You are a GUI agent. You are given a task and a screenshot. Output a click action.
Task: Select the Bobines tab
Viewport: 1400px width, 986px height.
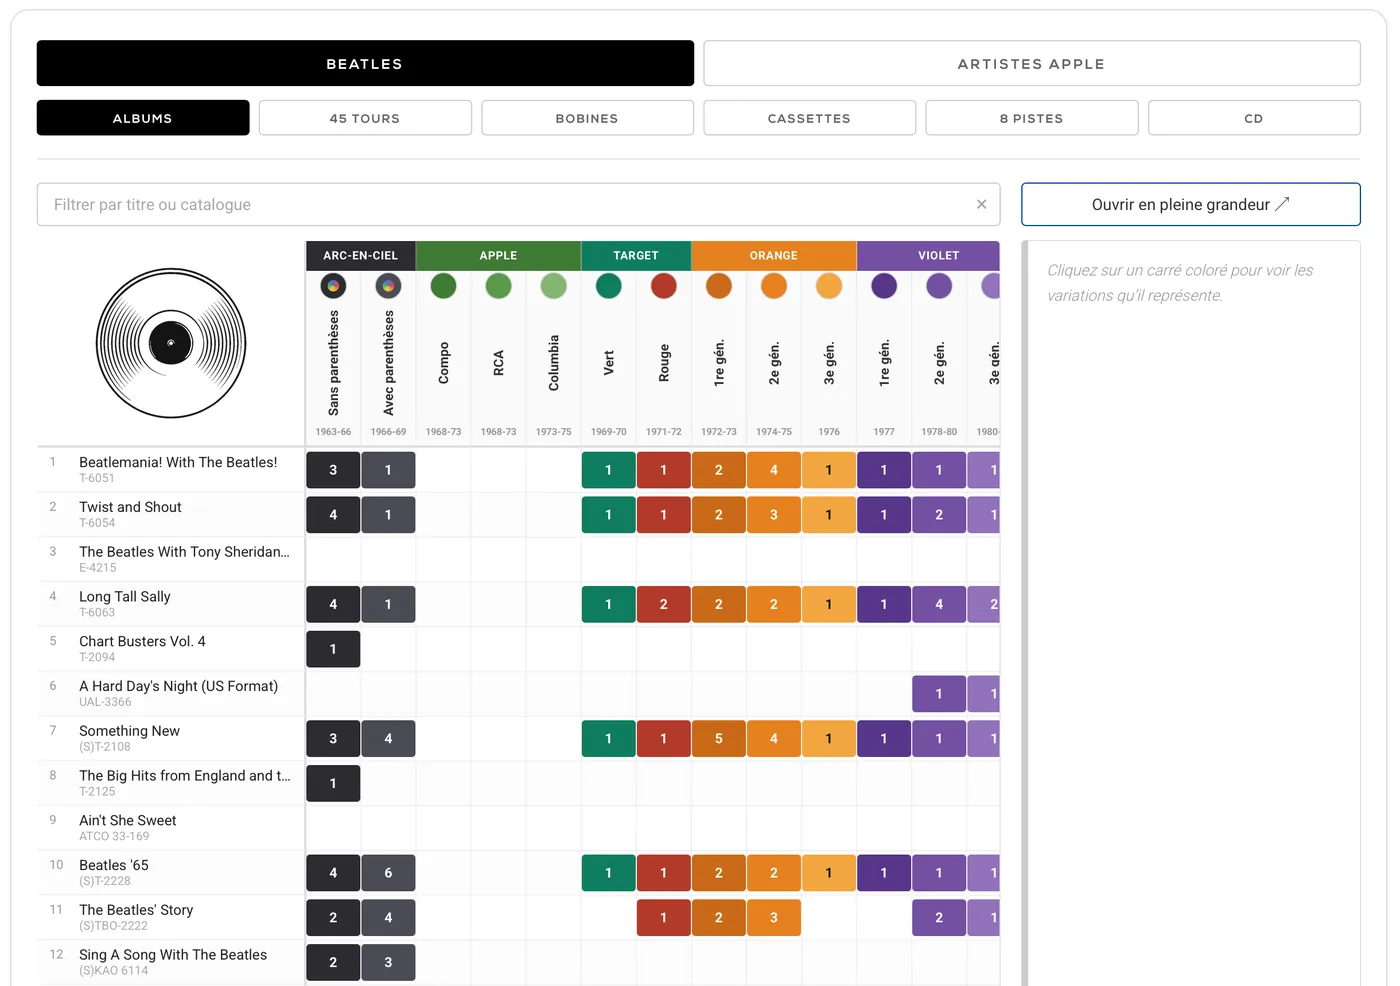587,118
